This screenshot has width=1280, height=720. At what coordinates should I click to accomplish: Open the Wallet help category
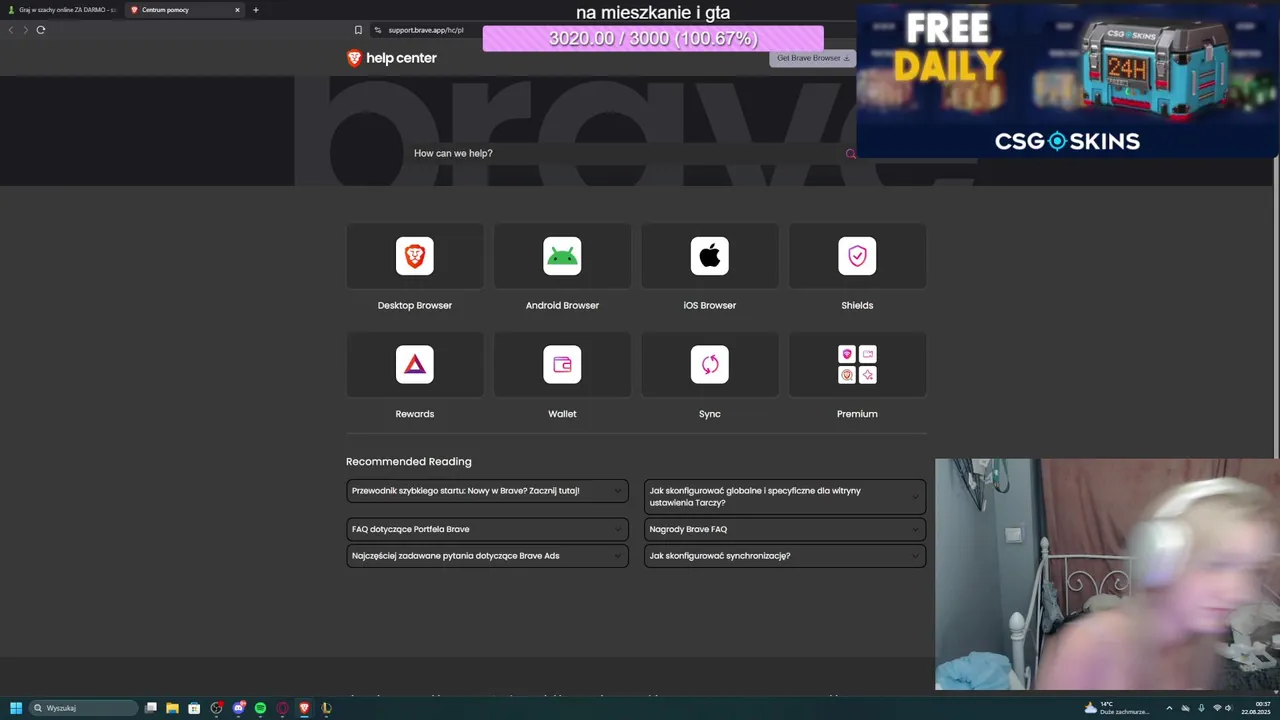tap(562, 364)
